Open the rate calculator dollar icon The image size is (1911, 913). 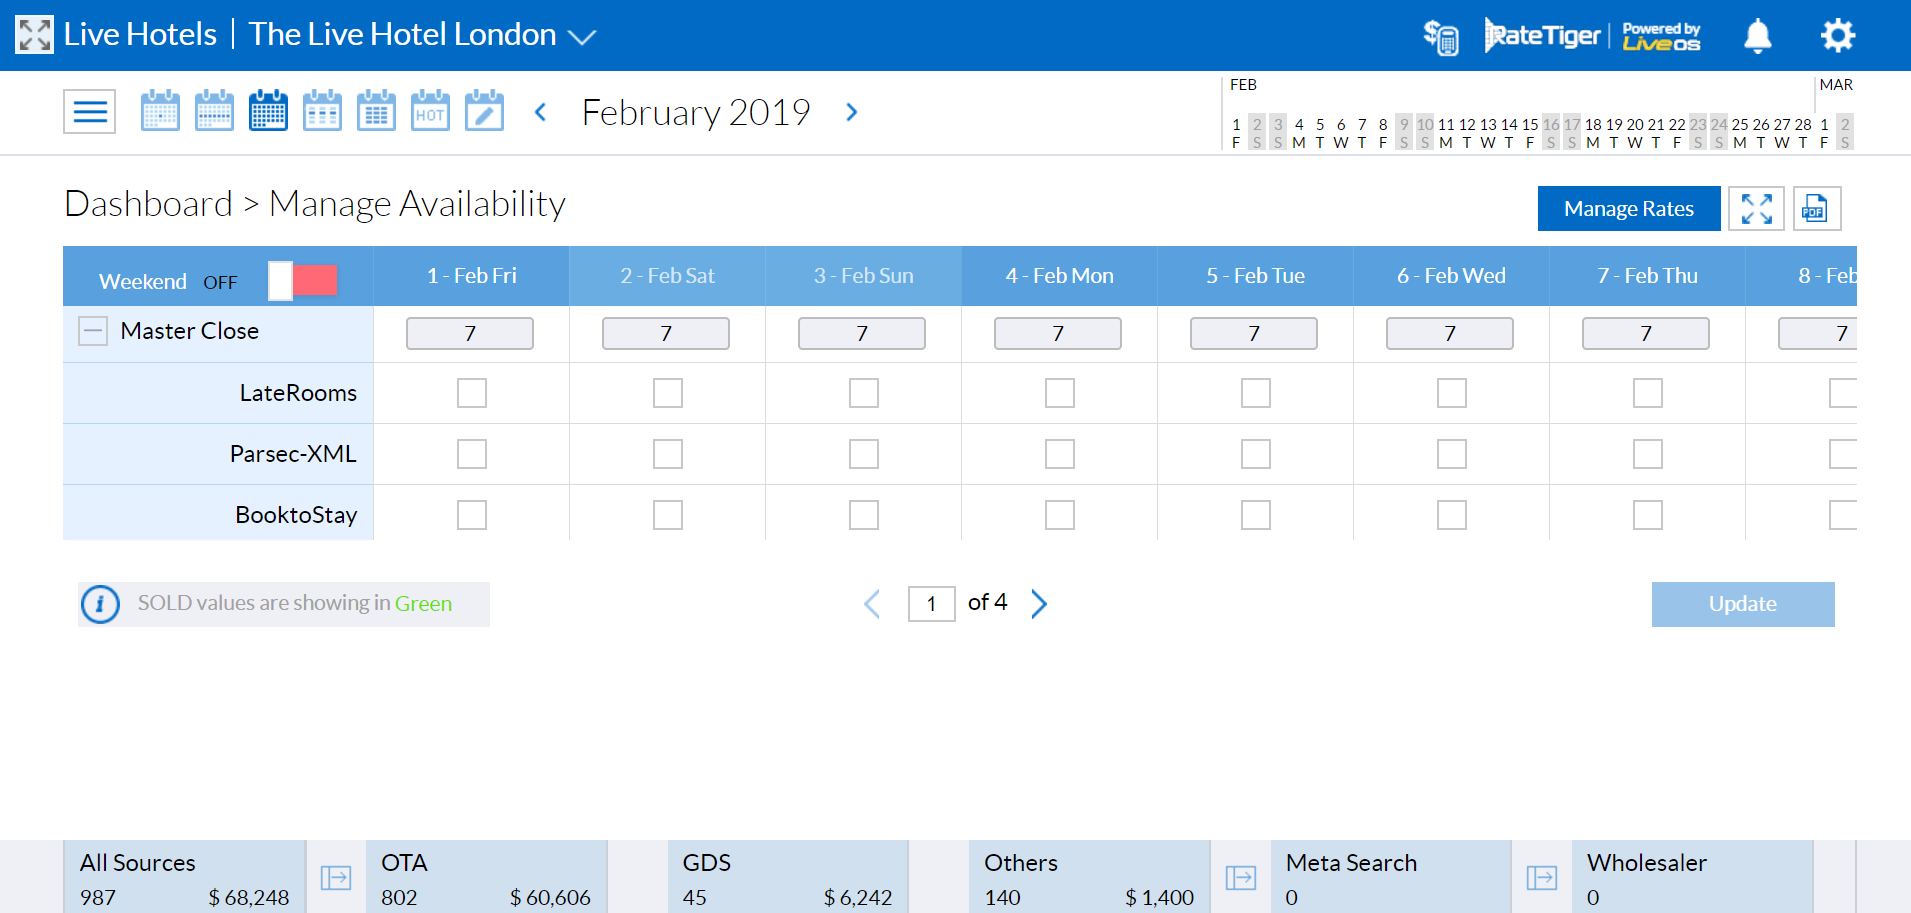tap(1441, 37)
